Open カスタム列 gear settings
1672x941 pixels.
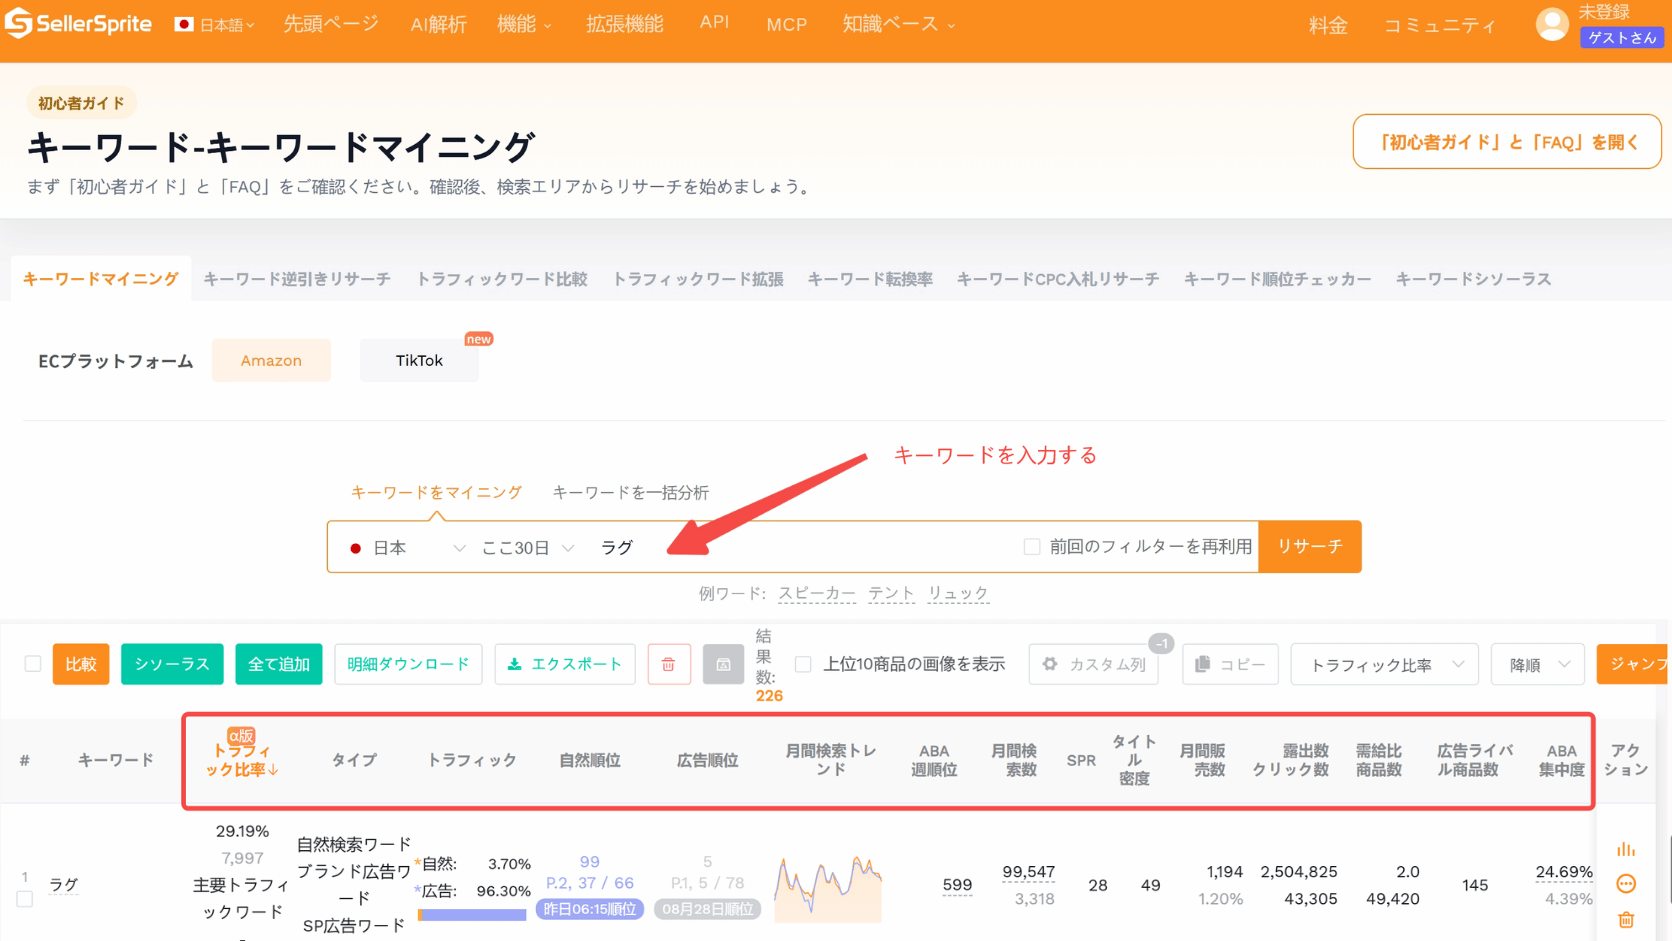[1094, 664]
